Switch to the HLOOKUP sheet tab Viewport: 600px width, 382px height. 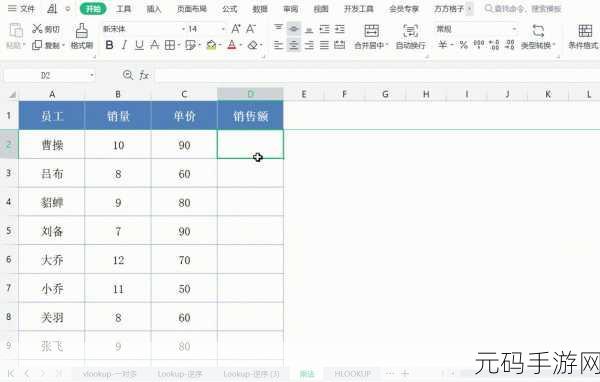pos(352,374)
